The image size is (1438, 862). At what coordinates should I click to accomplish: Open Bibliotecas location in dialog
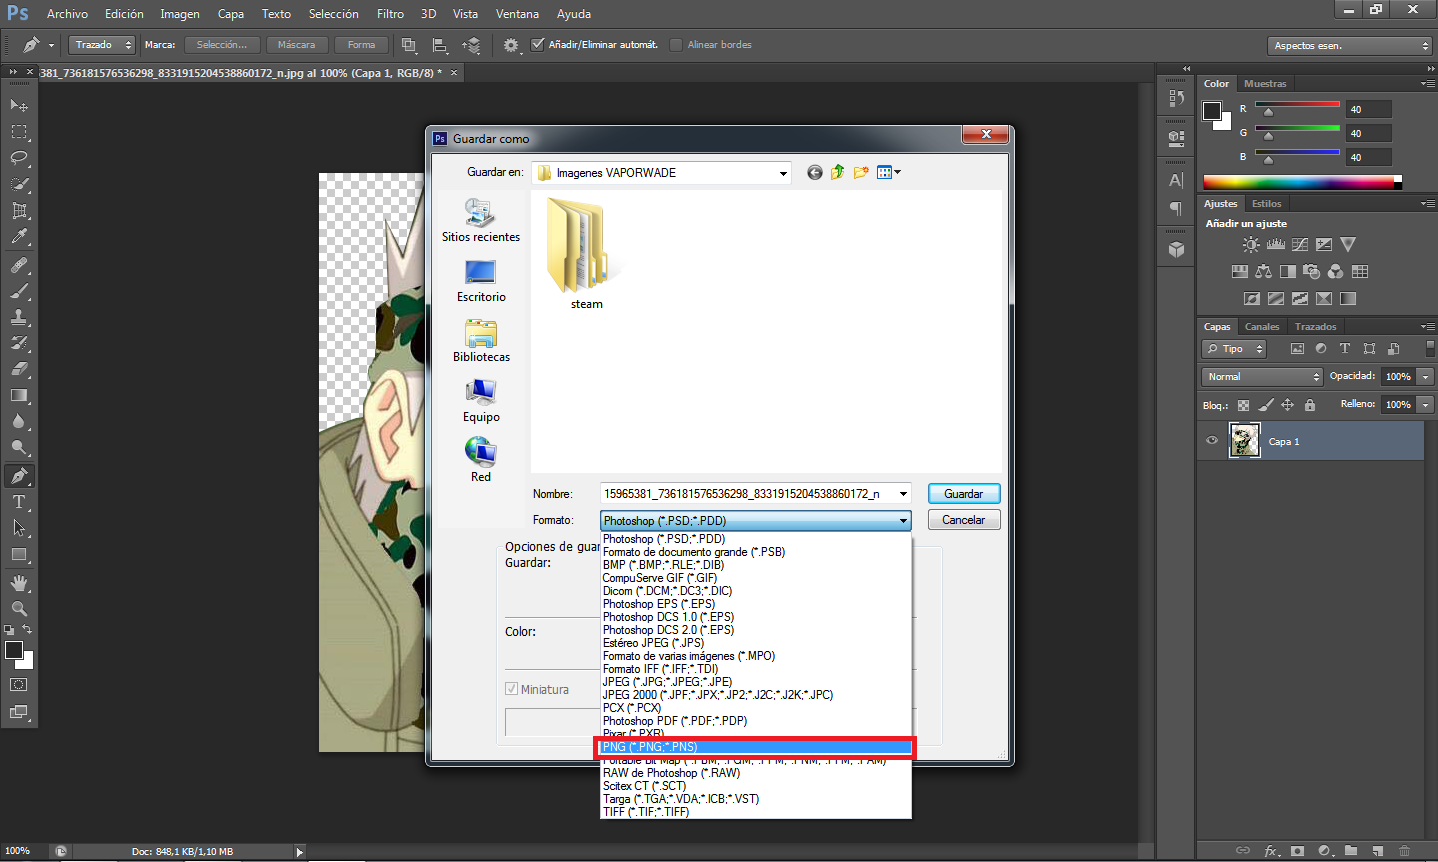(x=481, y=341)
